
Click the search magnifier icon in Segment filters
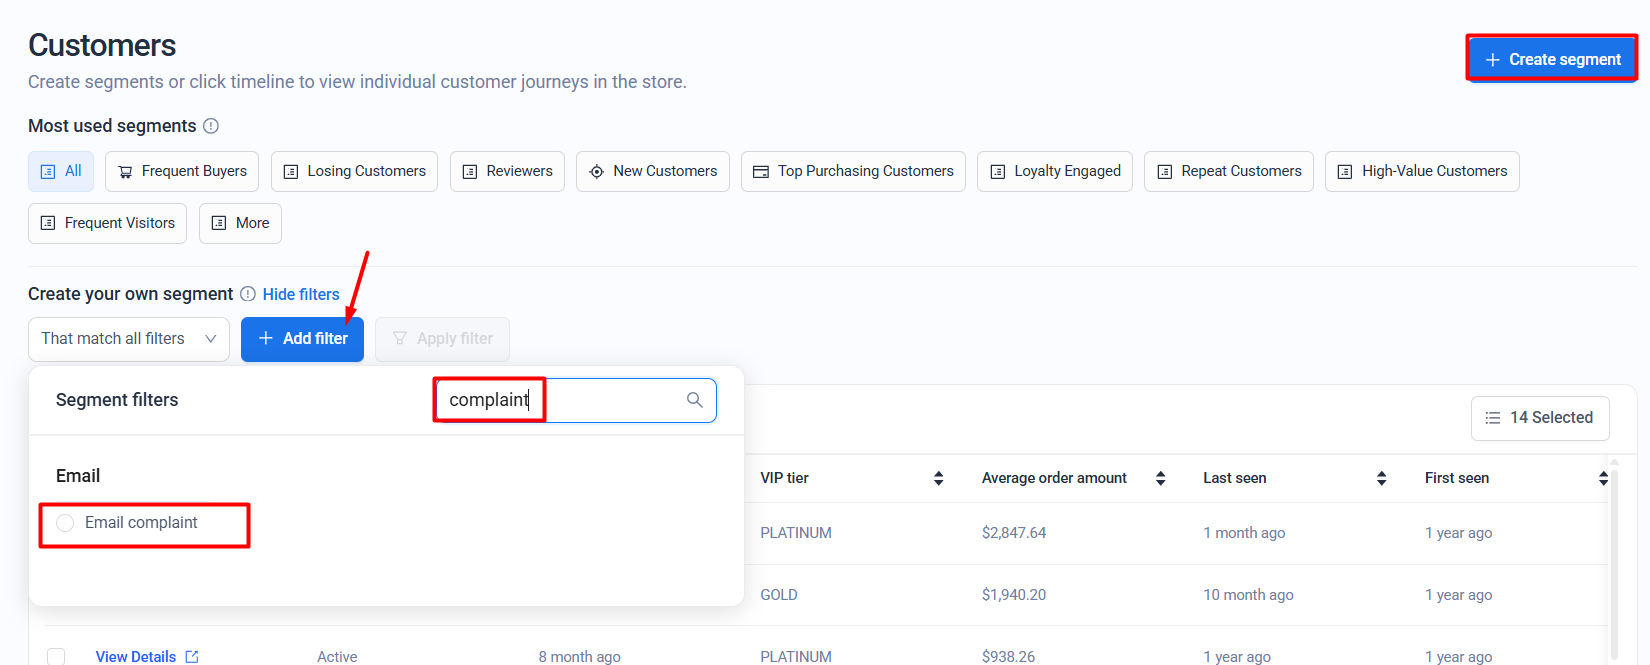click(x=695, y=400)
